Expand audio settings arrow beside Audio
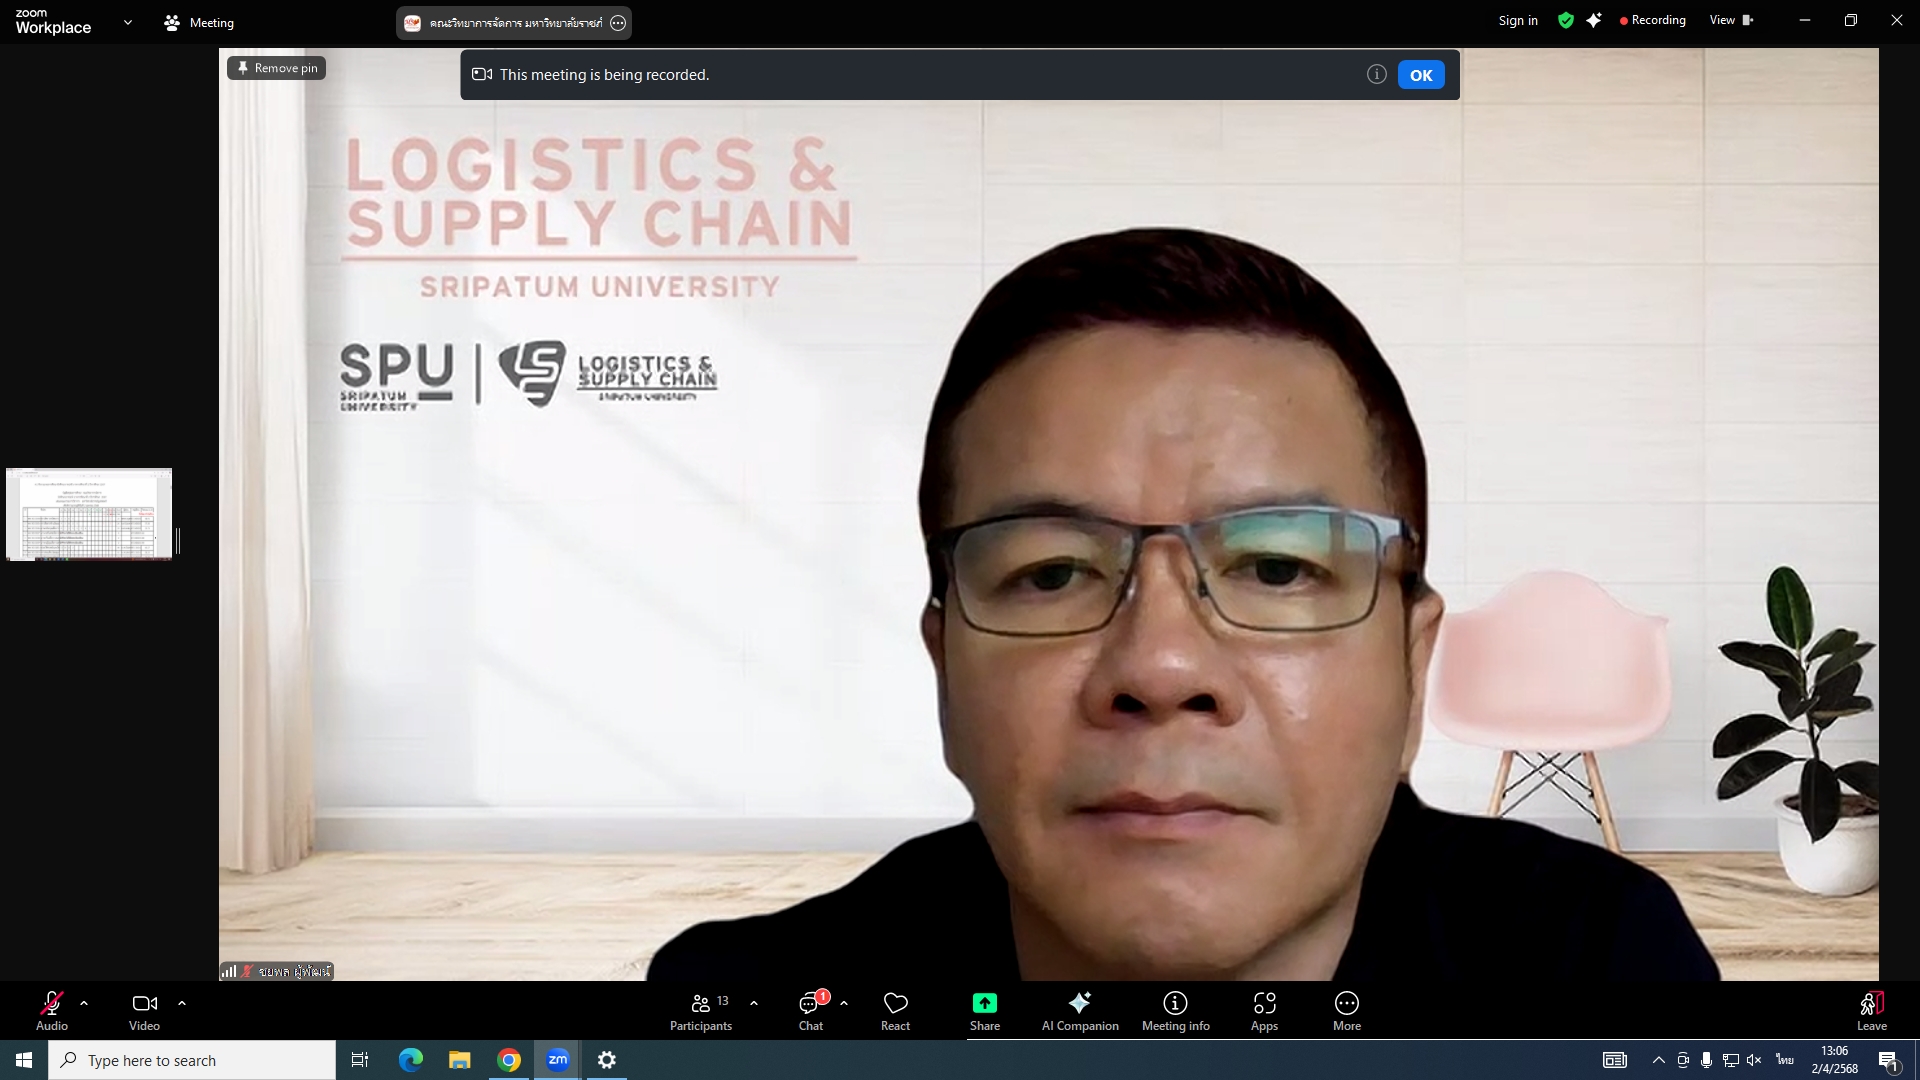Viewport: 1920px width, 1080px height. [84, 1002]
